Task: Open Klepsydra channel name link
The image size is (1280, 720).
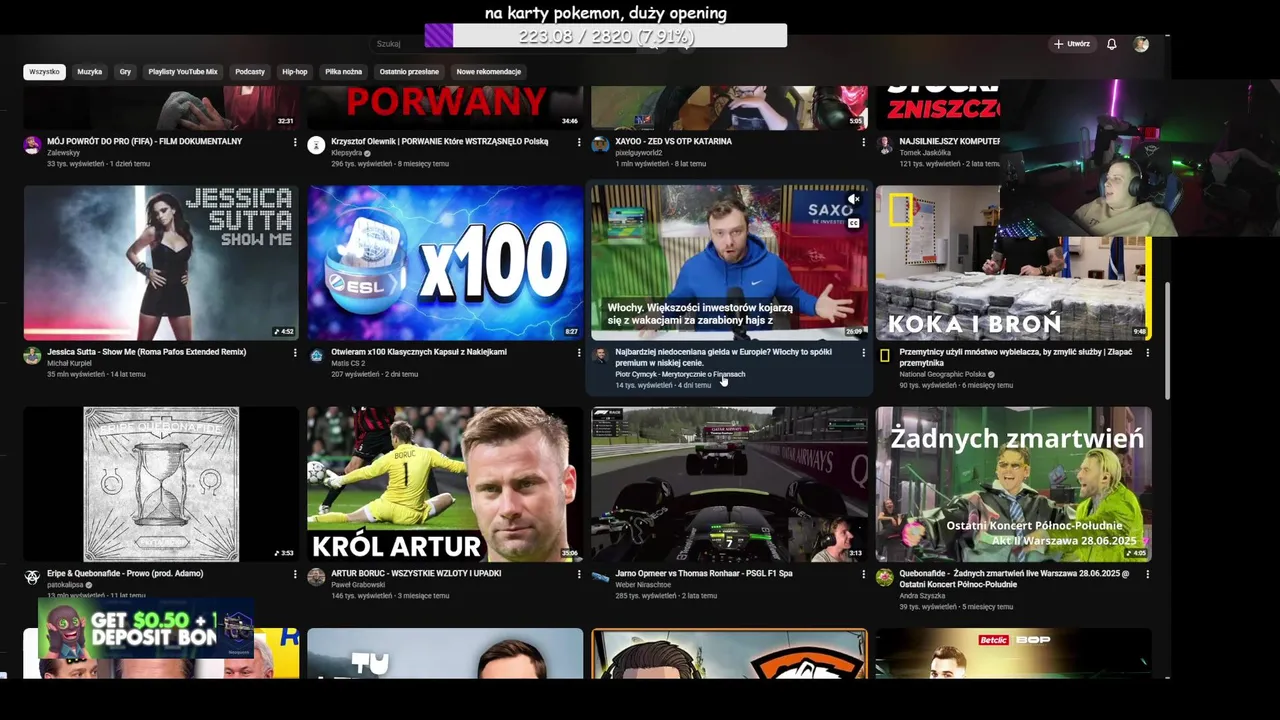Action: pos(346,153)
